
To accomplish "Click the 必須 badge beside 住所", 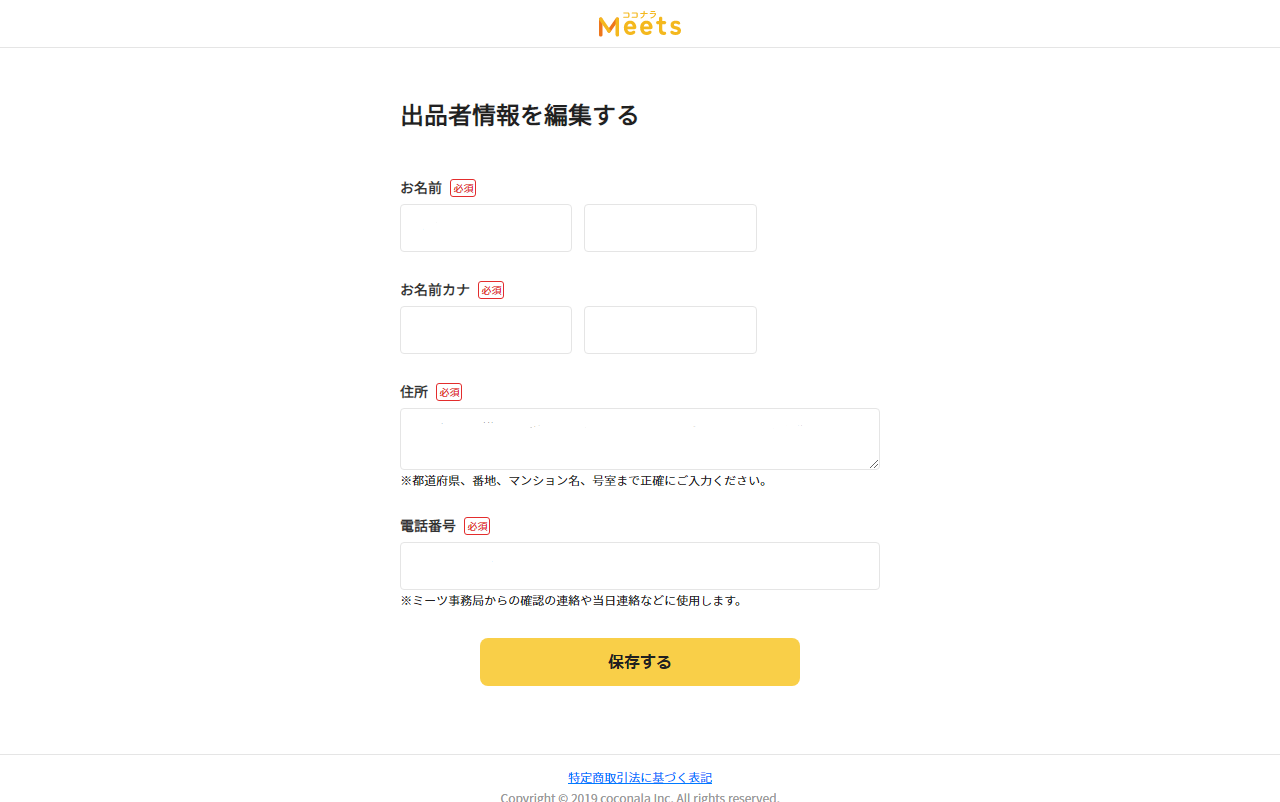I will click(449, 392).
